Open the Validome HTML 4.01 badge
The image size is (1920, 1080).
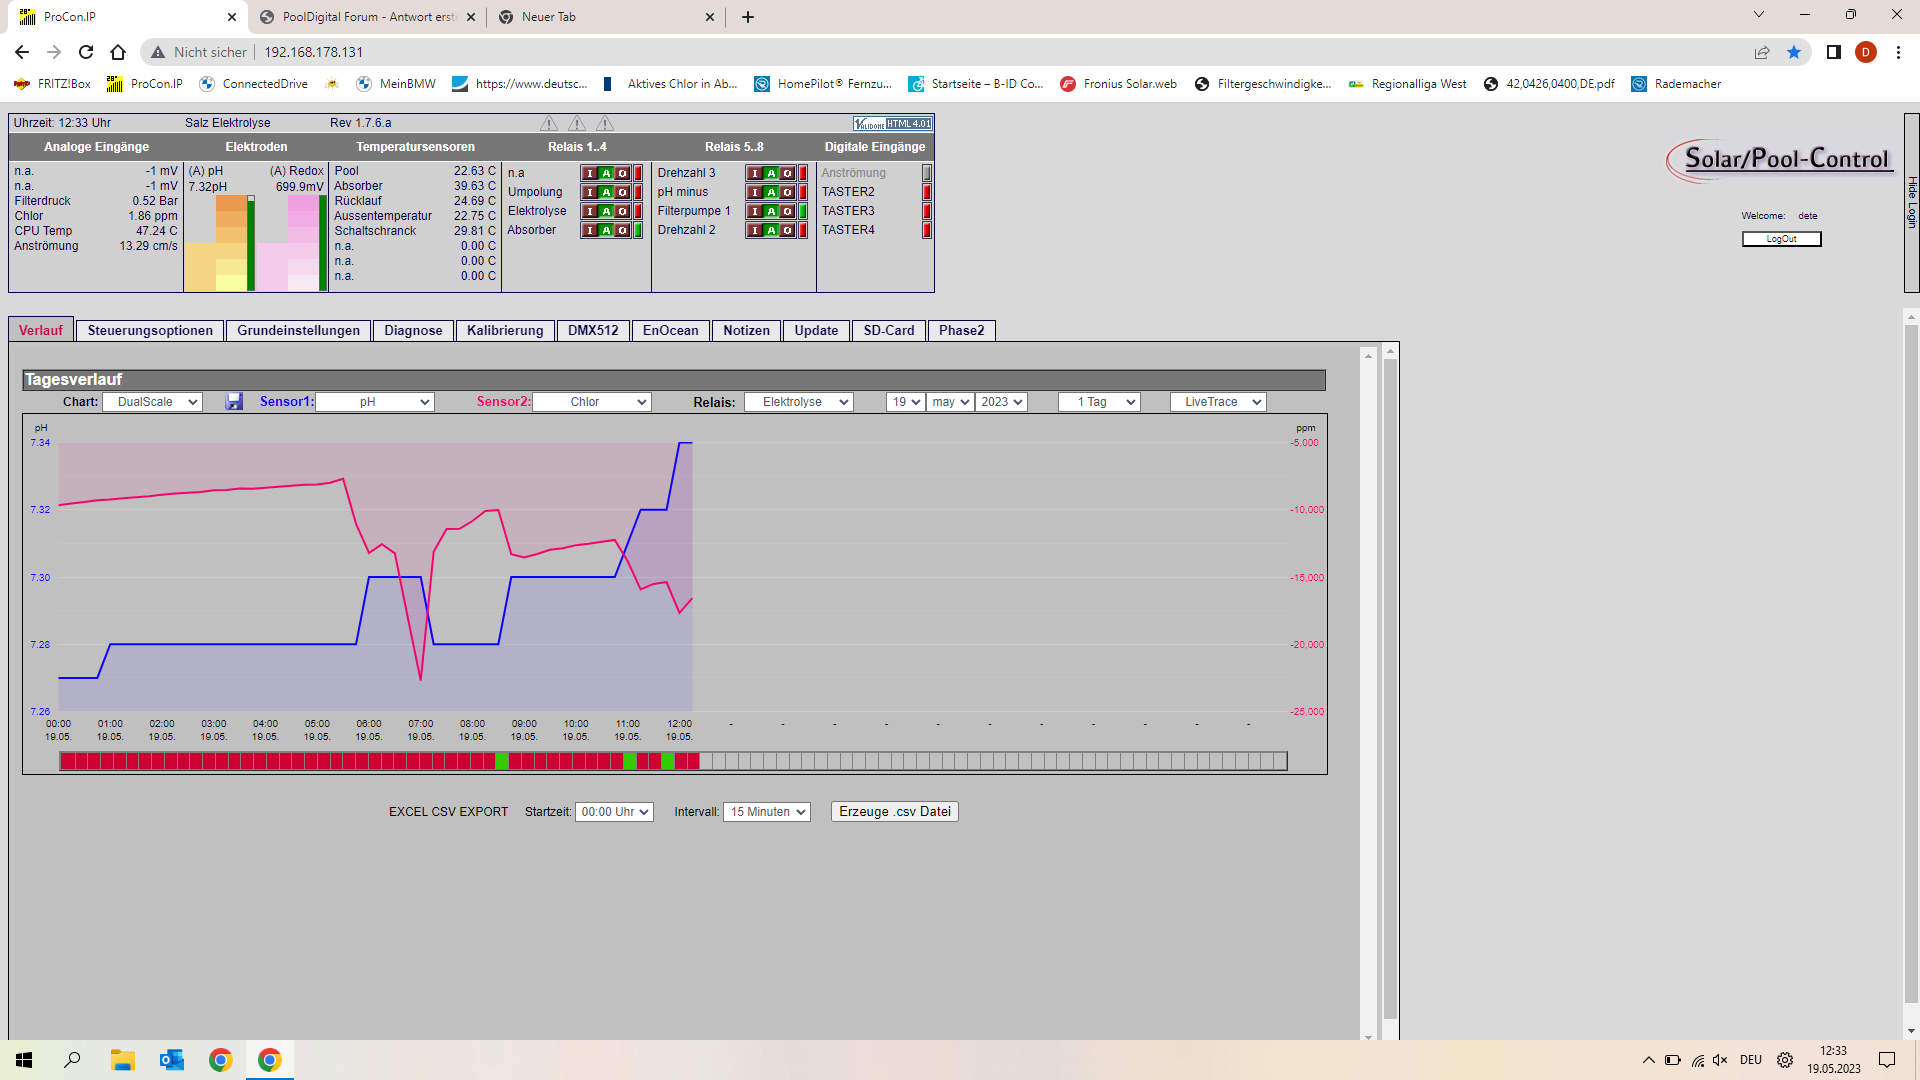click(892, 123)
